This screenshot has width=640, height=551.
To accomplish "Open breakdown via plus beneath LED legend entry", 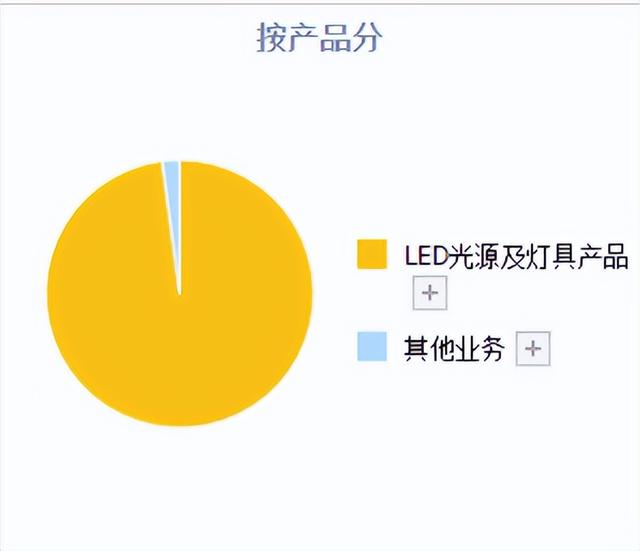I will coord(430,293).
